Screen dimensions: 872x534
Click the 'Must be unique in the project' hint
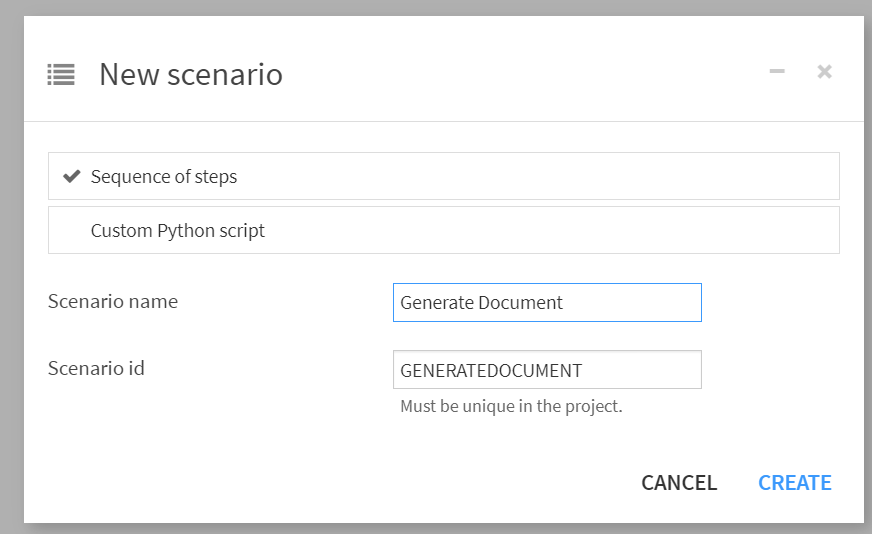511,407
